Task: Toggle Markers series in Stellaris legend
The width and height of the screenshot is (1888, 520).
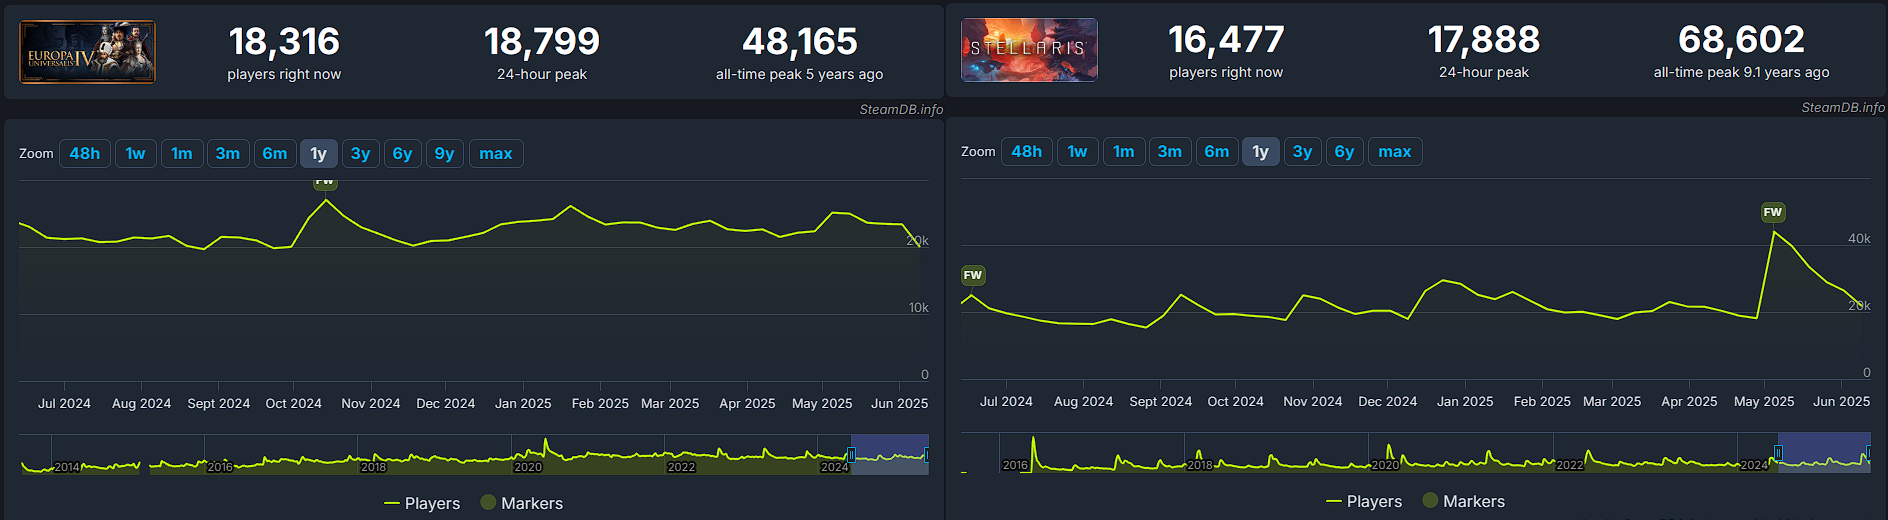Action: pos(1464,501)
